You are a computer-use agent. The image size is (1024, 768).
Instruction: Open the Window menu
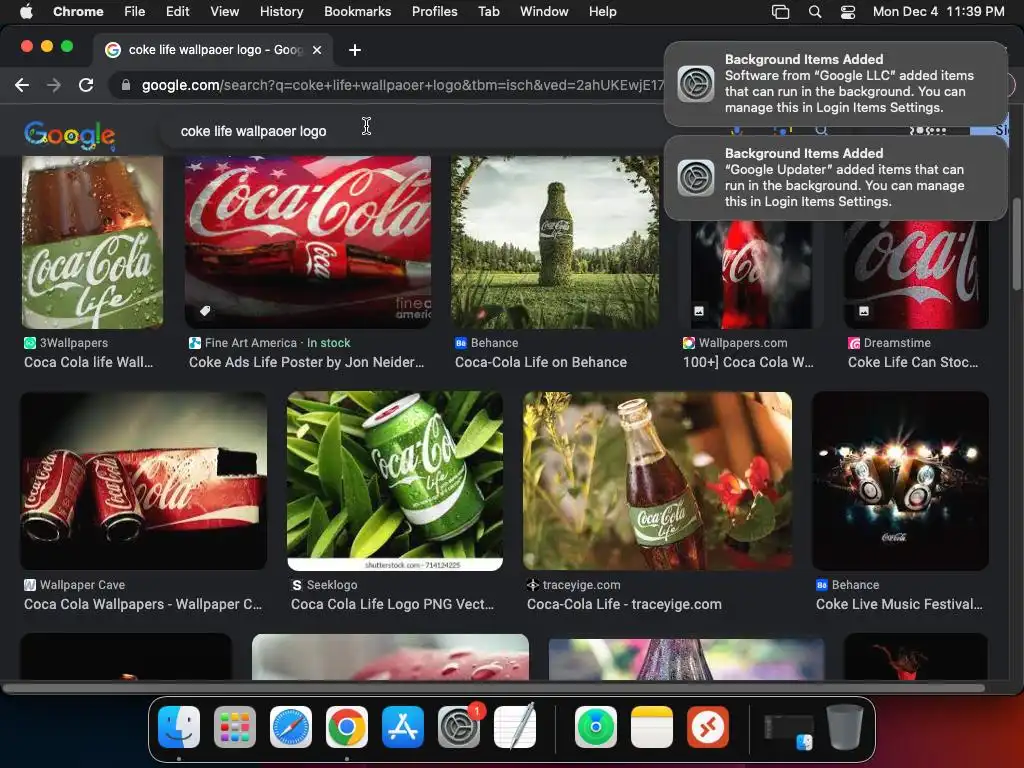(x=544, y=11)
